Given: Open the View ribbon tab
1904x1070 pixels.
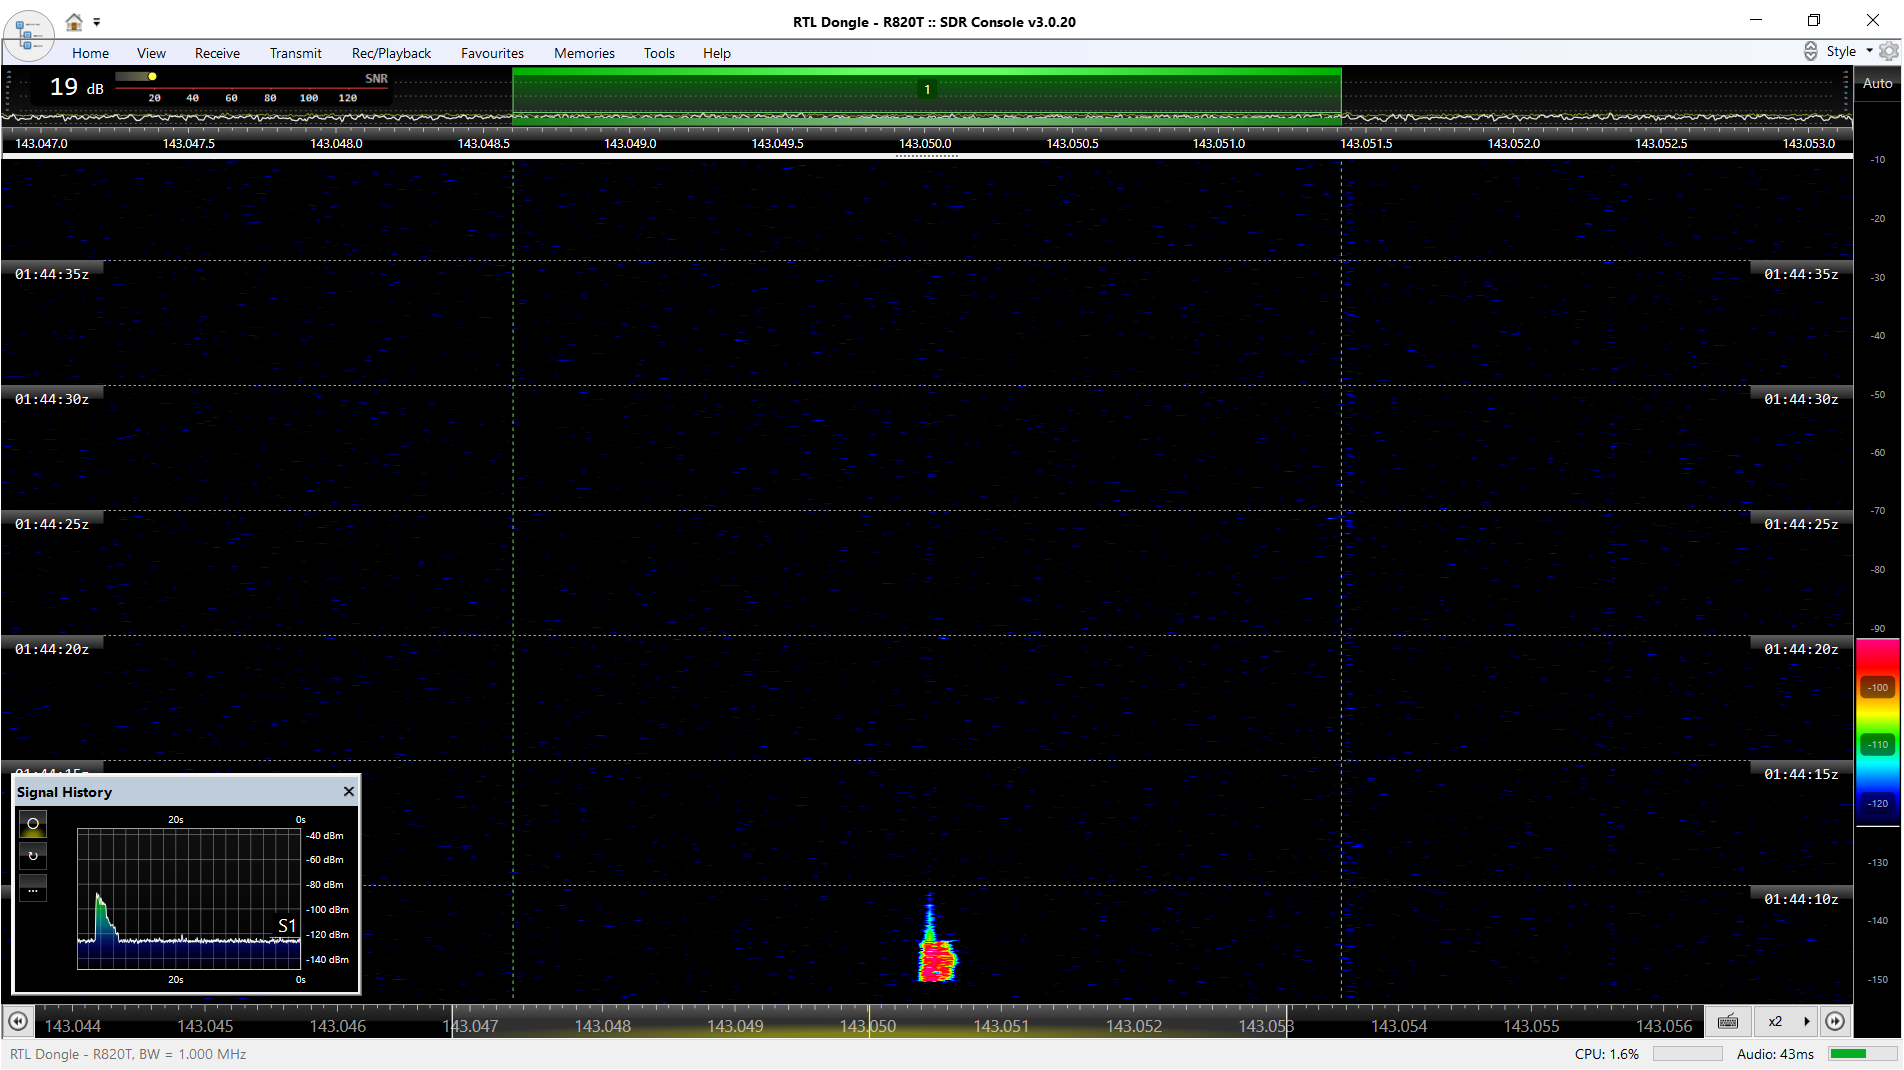Looking at the screenshot, I should click(151, 53).
